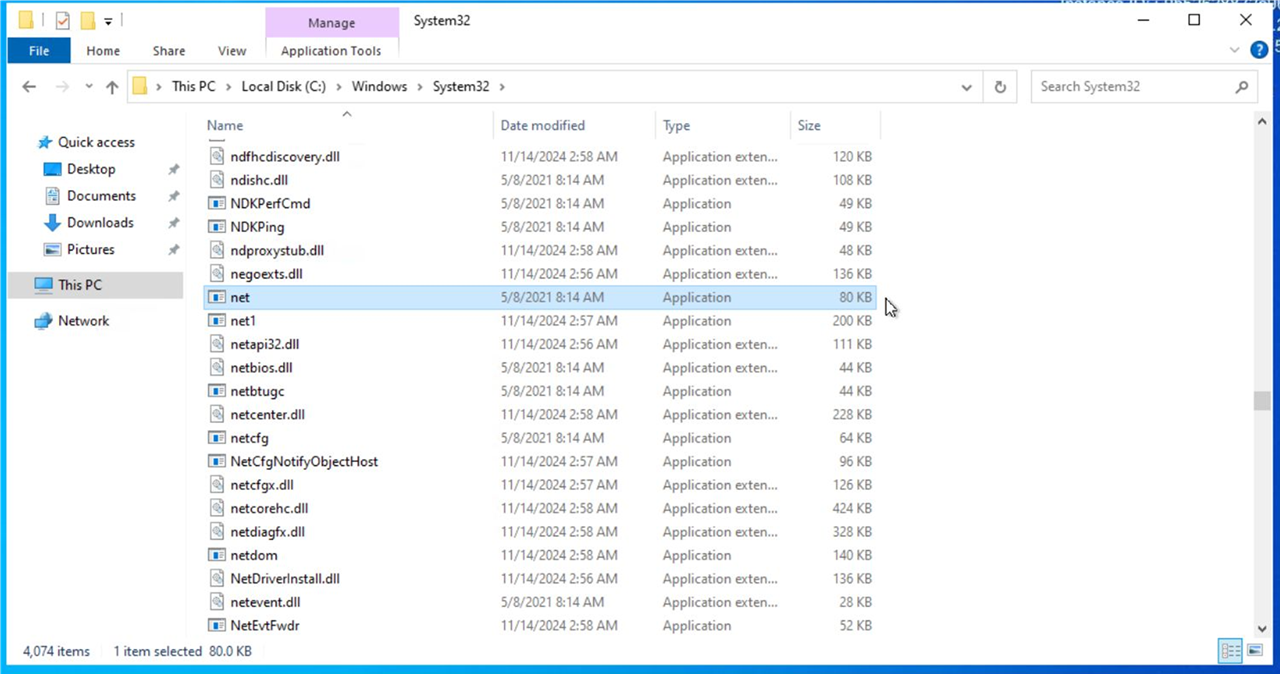
Task: Expand the ribbon with chevron
Action: point(1236,50)
